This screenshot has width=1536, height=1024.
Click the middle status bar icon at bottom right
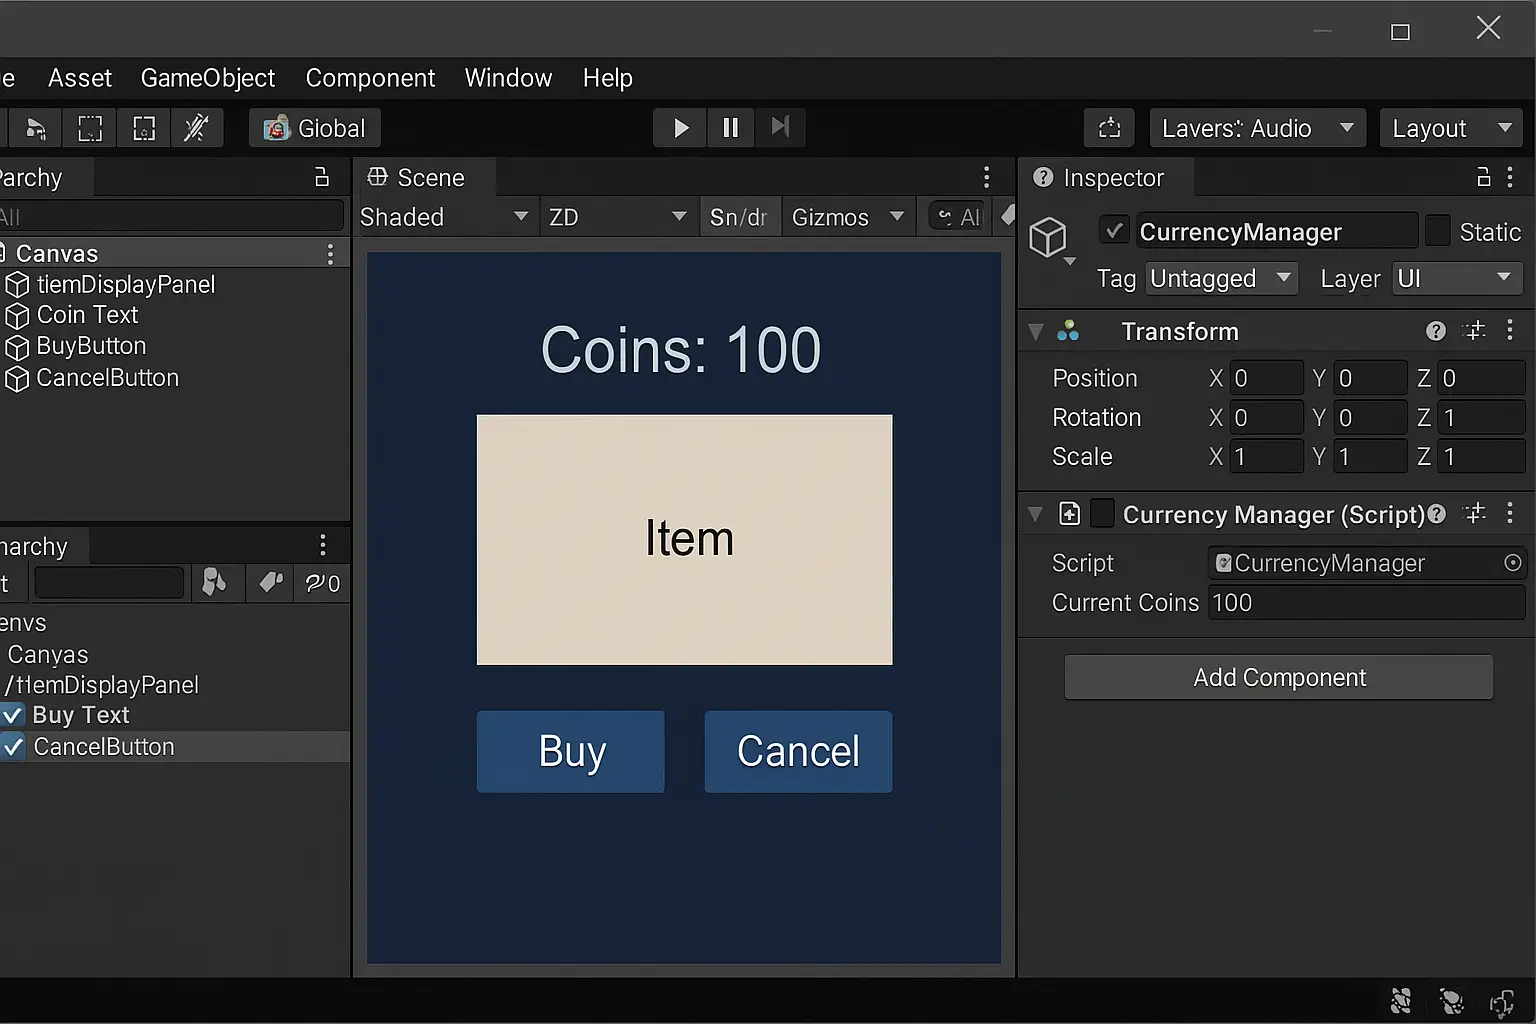1451,1000
